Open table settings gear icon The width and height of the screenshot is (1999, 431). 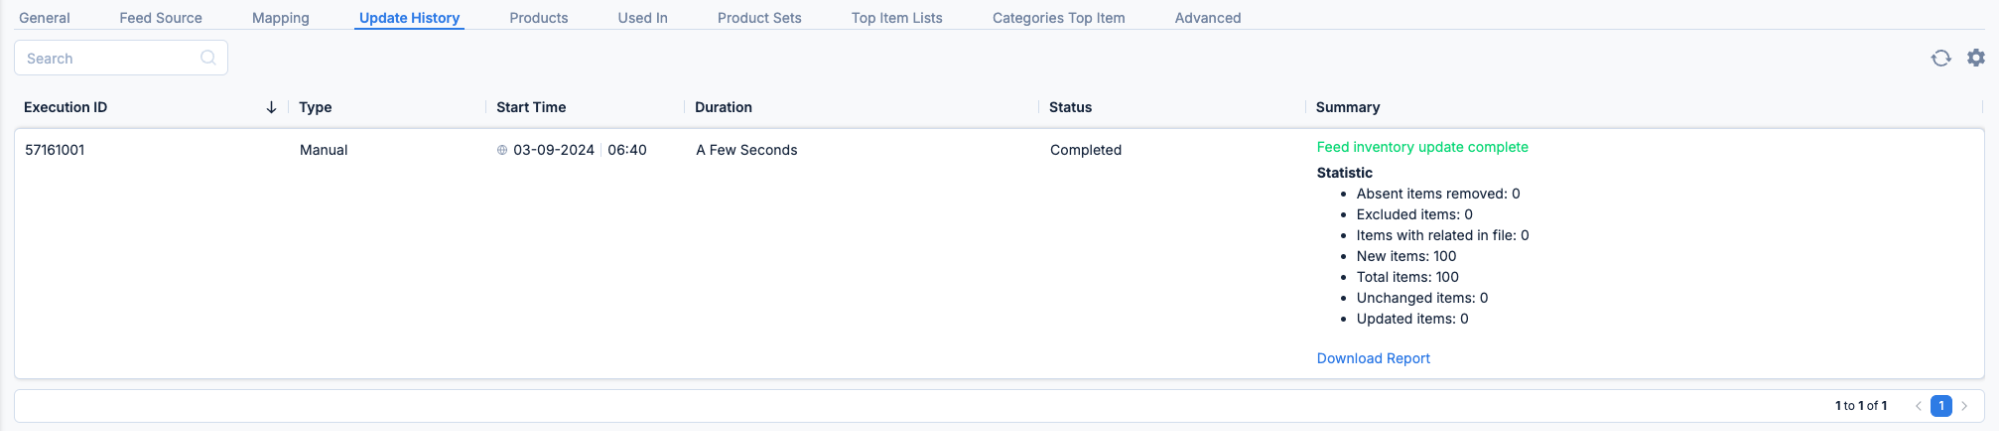[x=1976, y=58]
